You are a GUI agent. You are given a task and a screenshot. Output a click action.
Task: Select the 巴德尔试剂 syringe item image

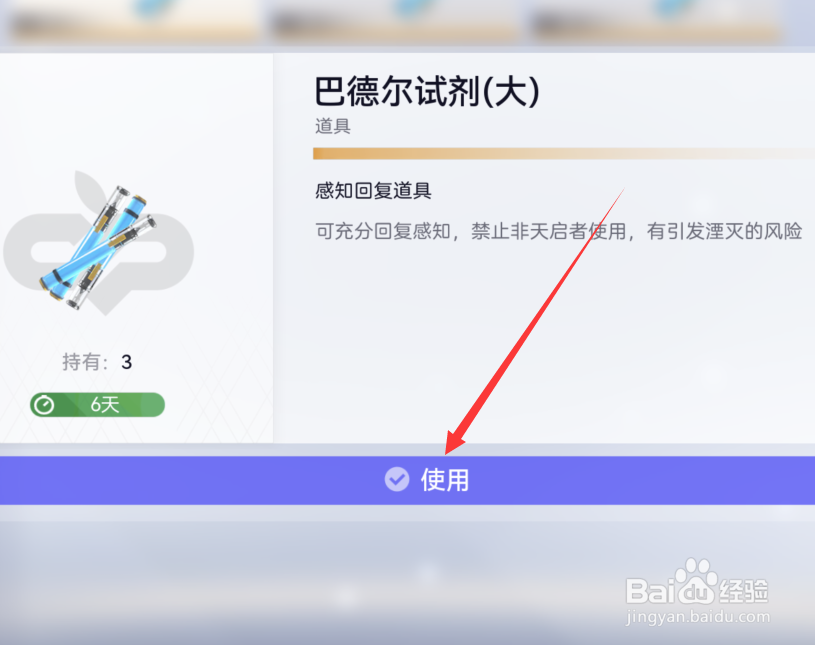point(98,247)
